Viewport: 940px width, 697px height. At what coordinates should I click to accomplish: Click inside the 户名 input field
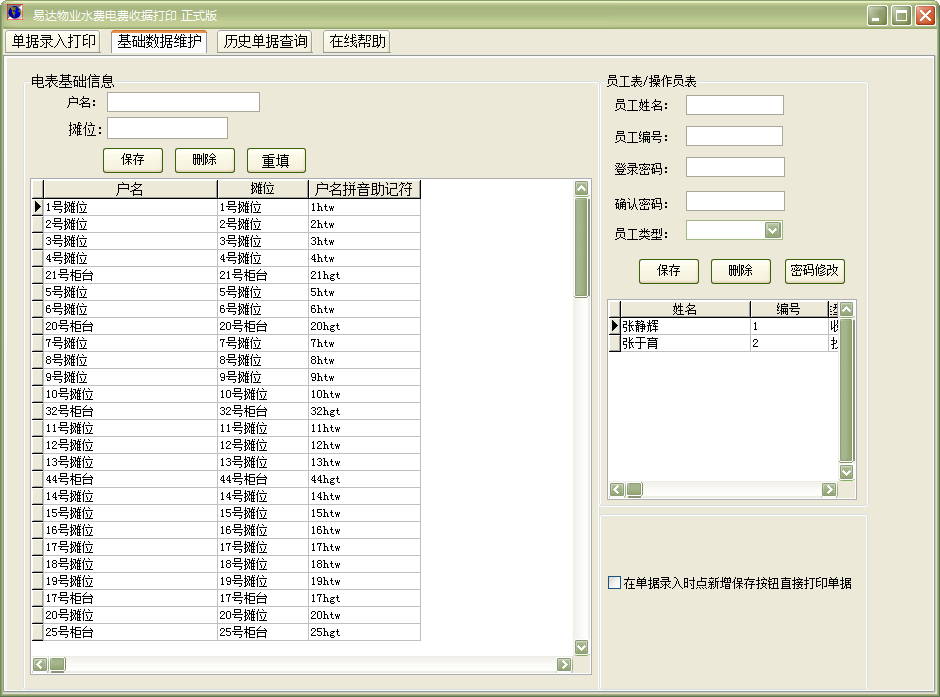tap(183, 101)
